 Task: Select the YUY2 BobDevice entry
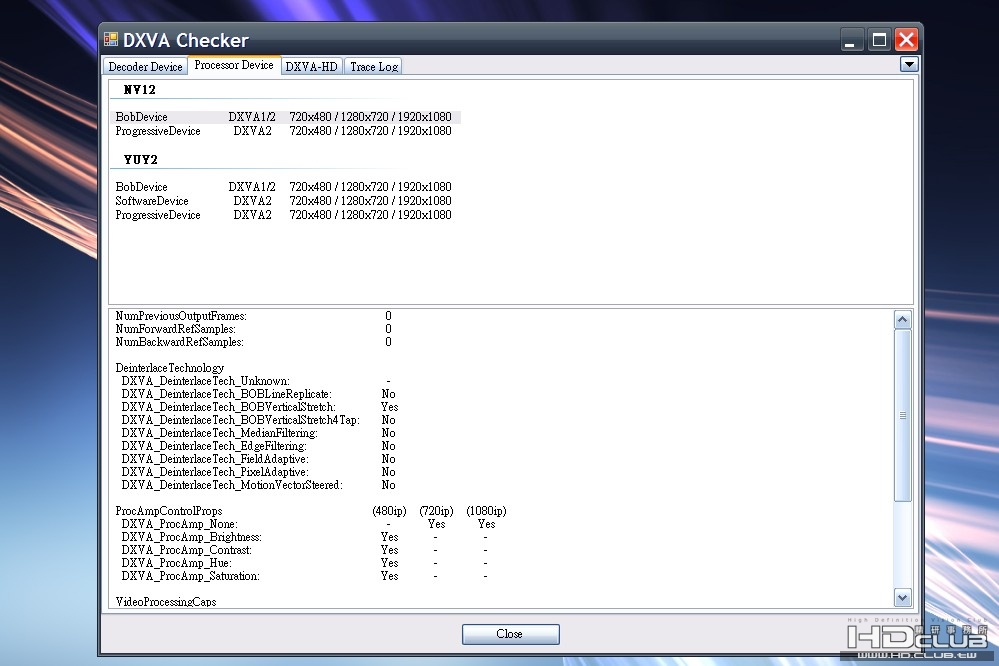coord(284,187)
